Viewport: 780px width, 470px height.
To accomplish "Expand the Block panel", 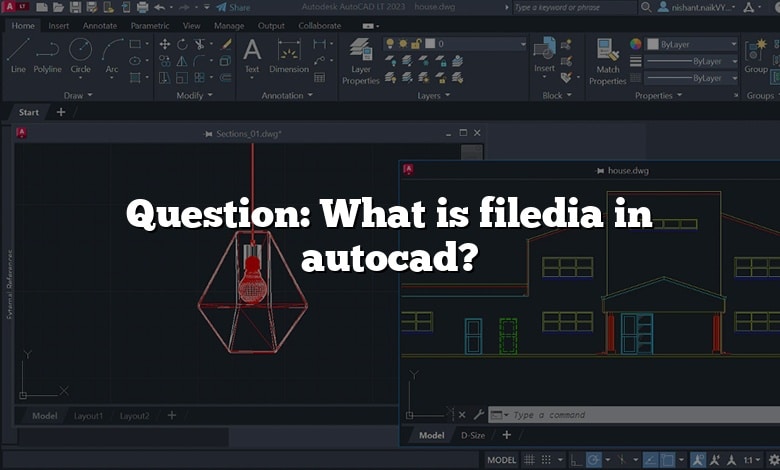I will click(557, 95).
